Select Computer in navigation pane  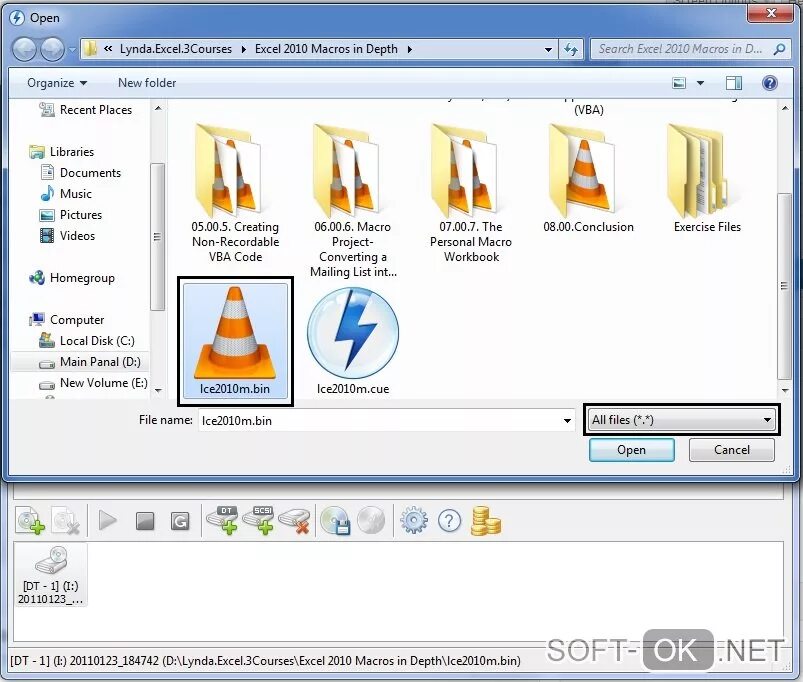[x=67, y=319]
